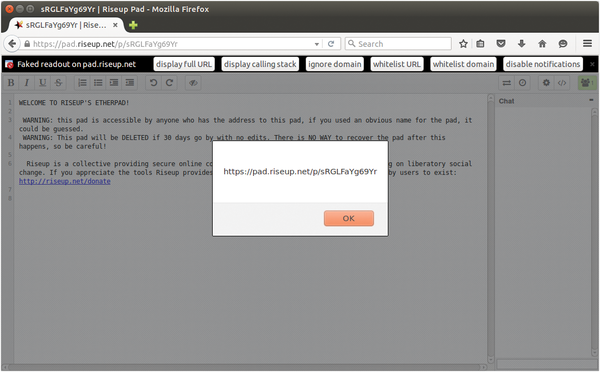Click 'disable notifications' button
600x372 pixels.
tap(543, 64)
